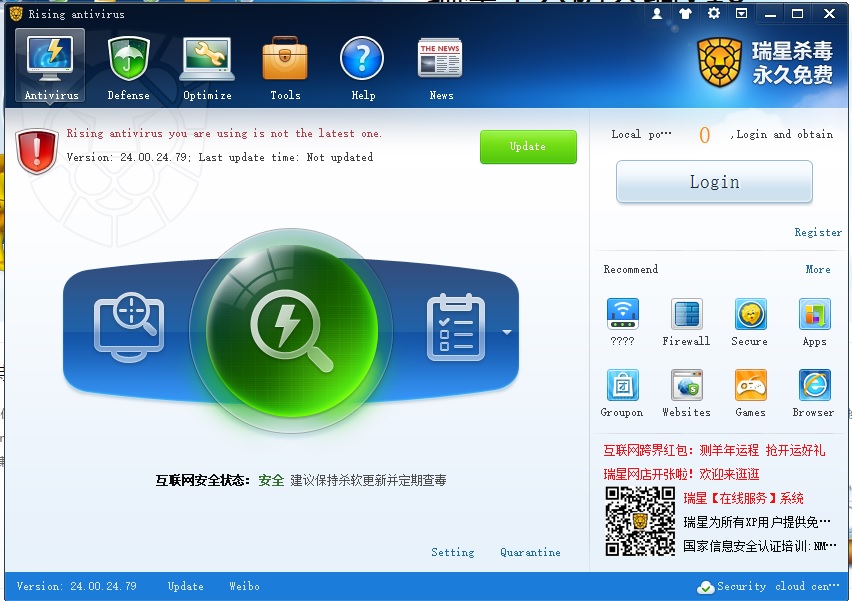The height and width of the screenshot is (601, 852).
Task: Click the More link in Recommend
Action: 818,270
